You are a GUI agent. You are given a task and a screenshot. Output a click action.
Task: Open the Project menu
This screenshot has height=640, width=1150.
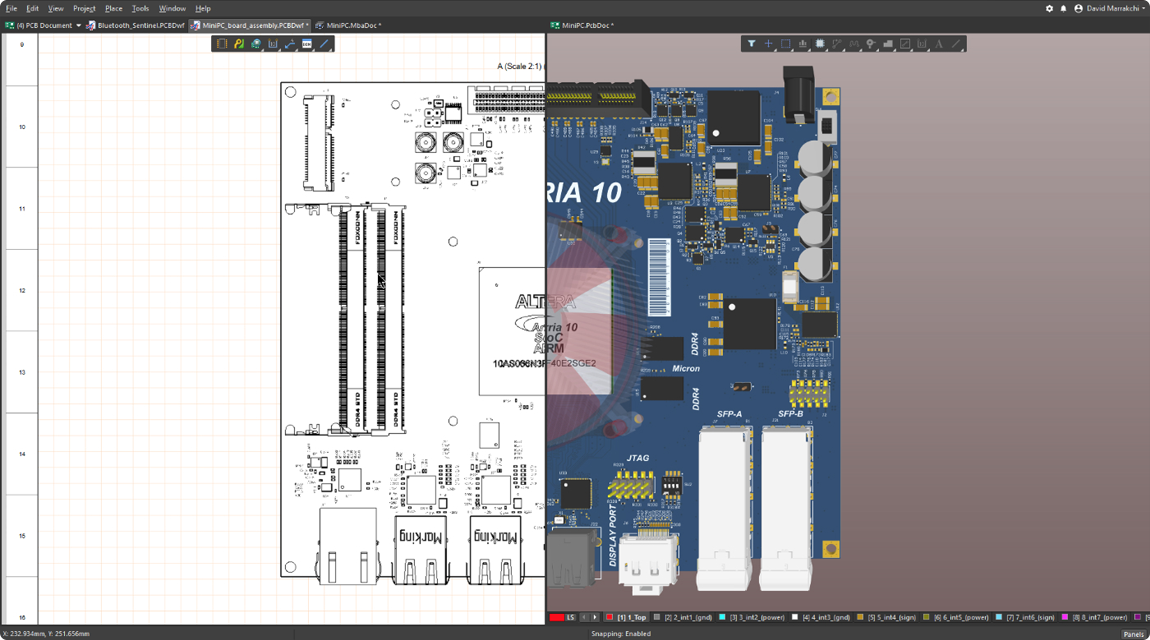pyautogui.click(x=84, y=8)
